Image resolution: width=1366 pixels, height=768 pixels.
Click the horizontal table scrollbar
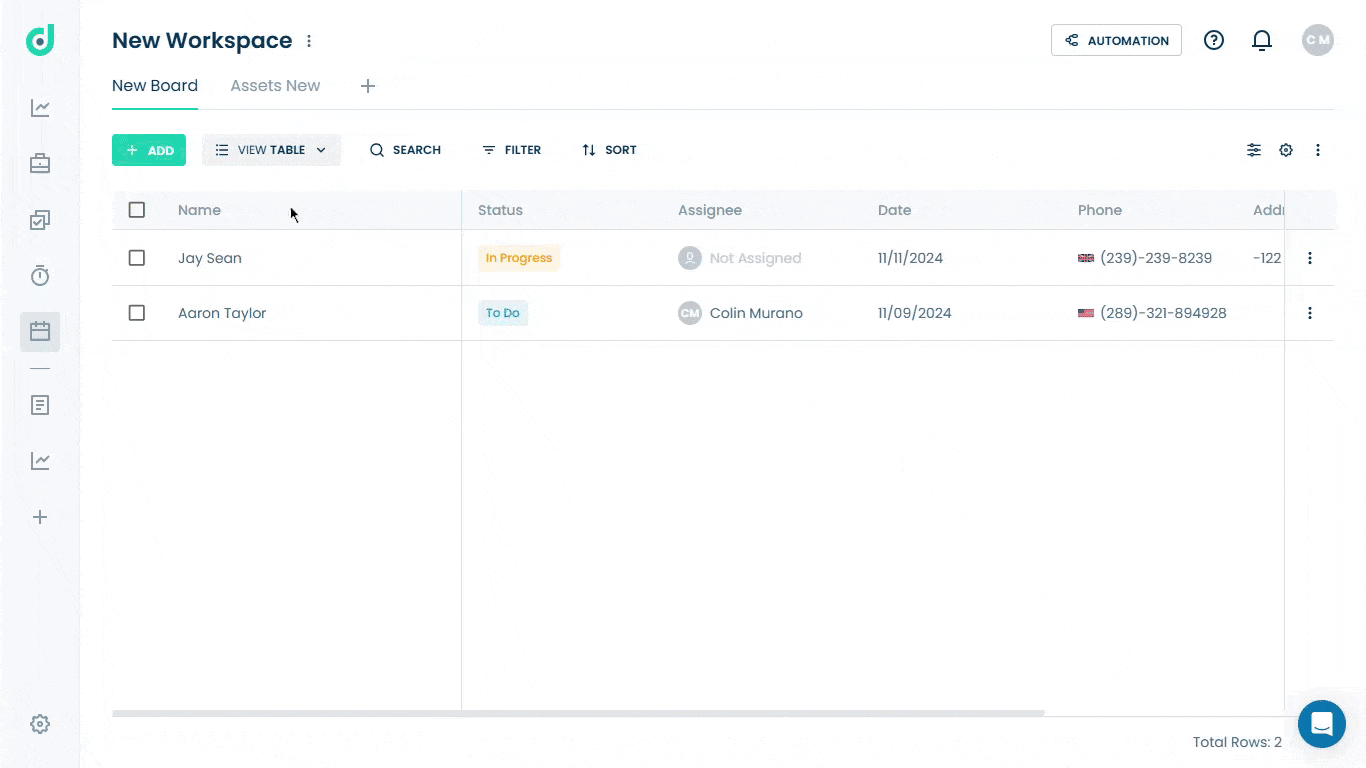[578, 713]
